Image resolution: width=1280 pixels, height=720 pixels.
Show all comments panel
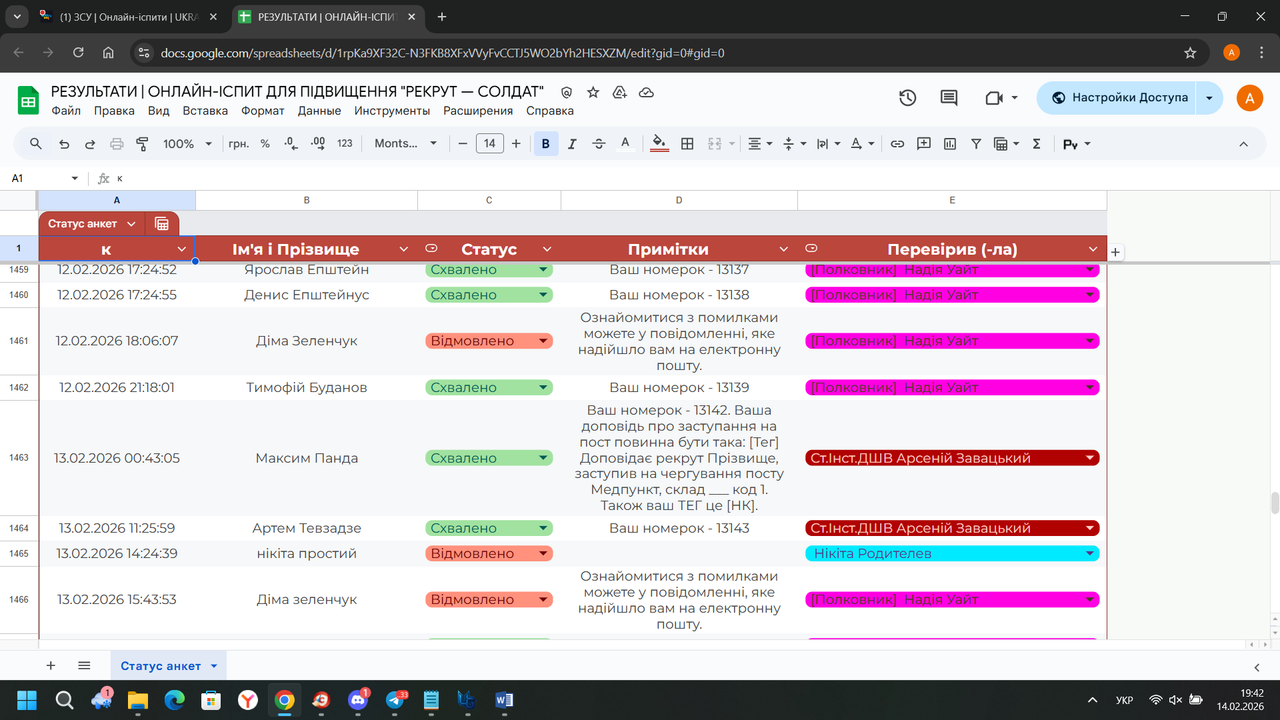[949, 98]
